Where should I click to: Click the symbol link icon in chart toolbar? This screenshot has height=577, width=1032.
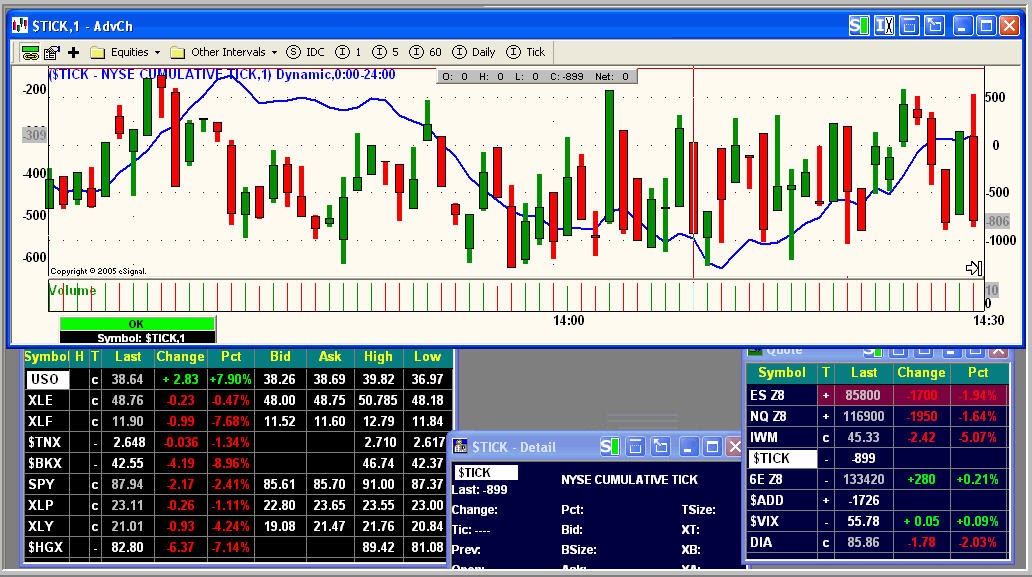pos(30,53)
